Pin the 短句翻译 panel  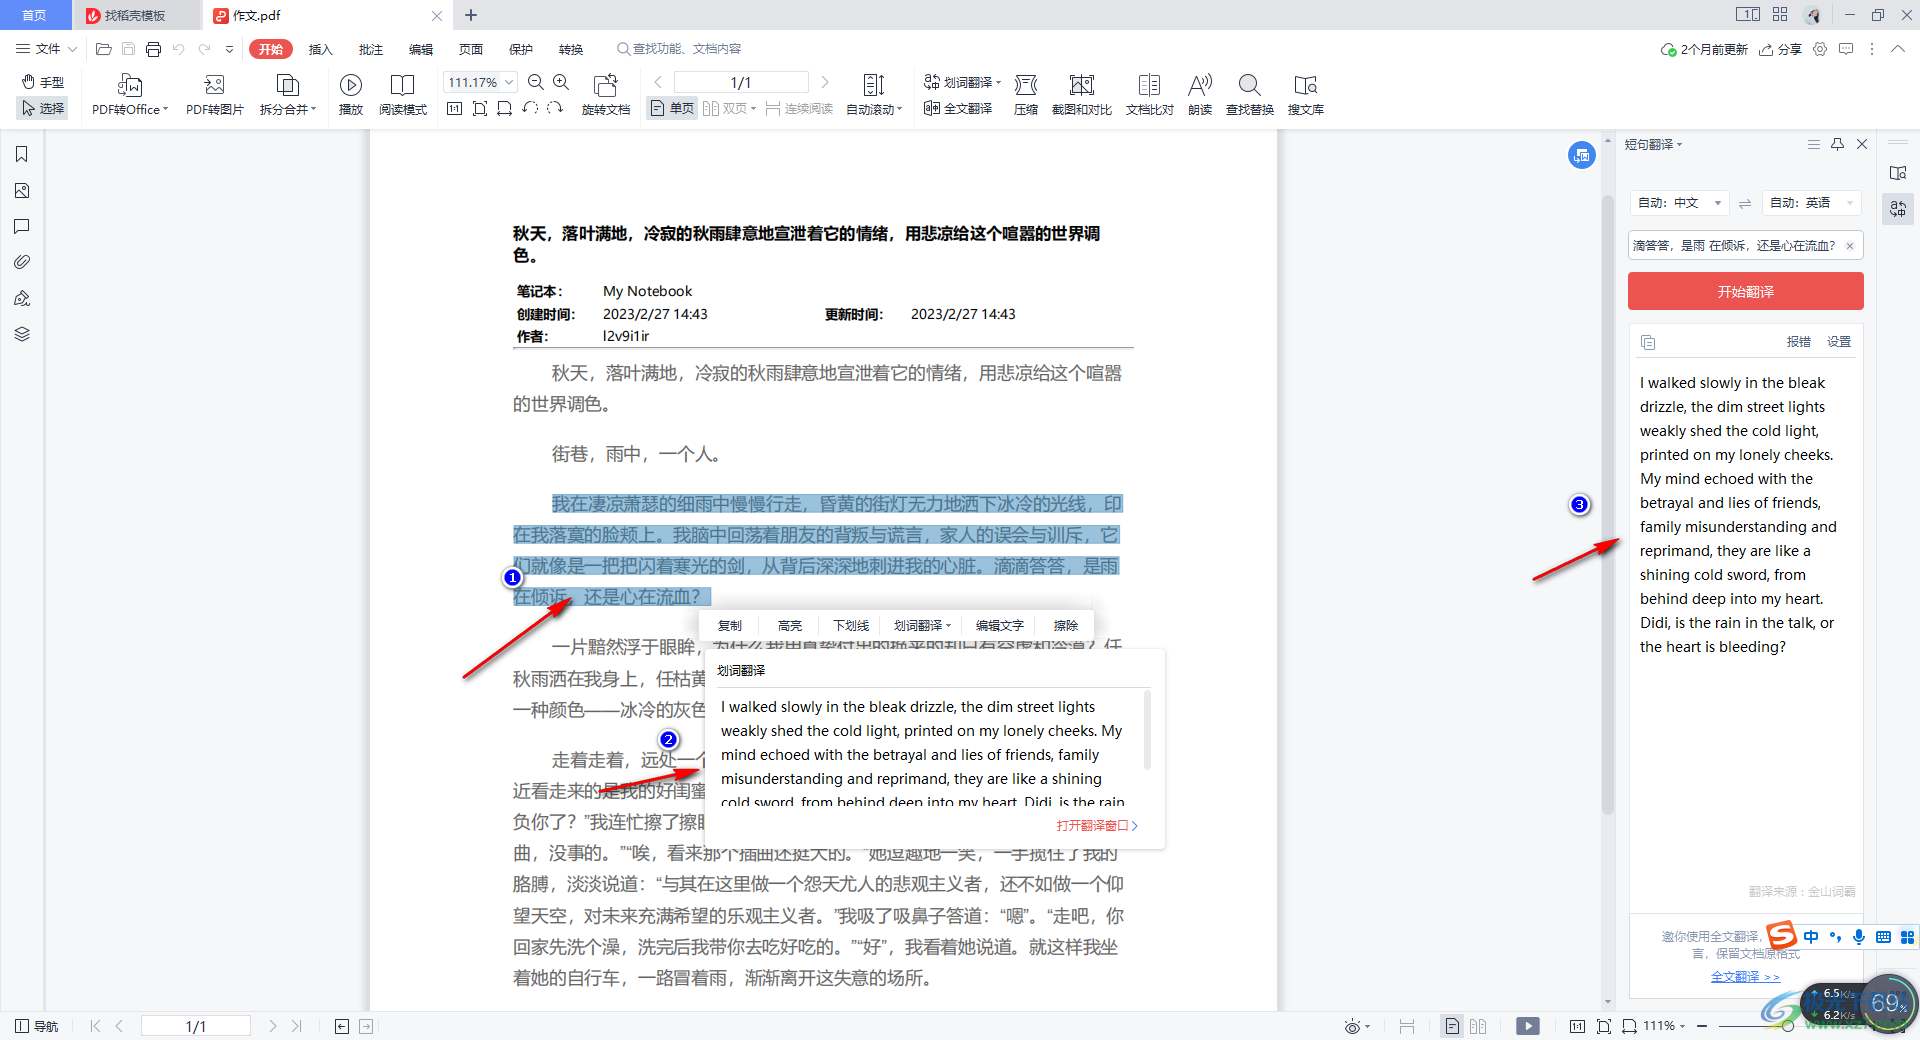(1837, 144)
